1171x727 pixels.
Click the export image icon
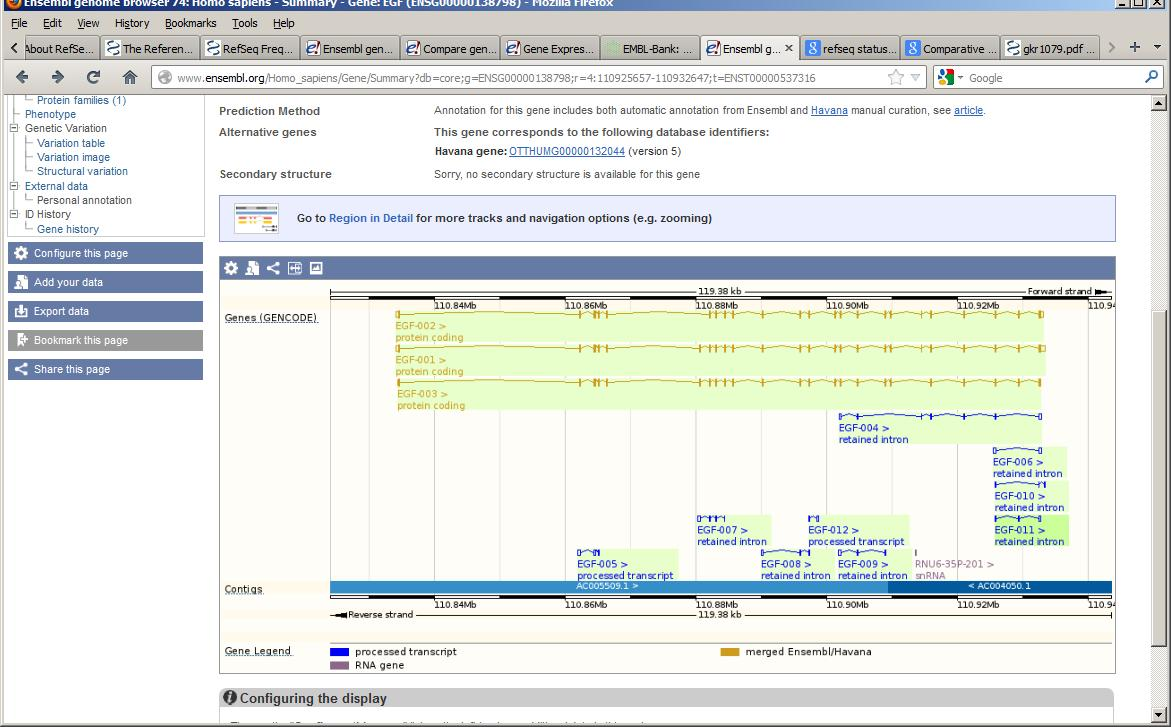pyautogui.click(x=317, y=268)
